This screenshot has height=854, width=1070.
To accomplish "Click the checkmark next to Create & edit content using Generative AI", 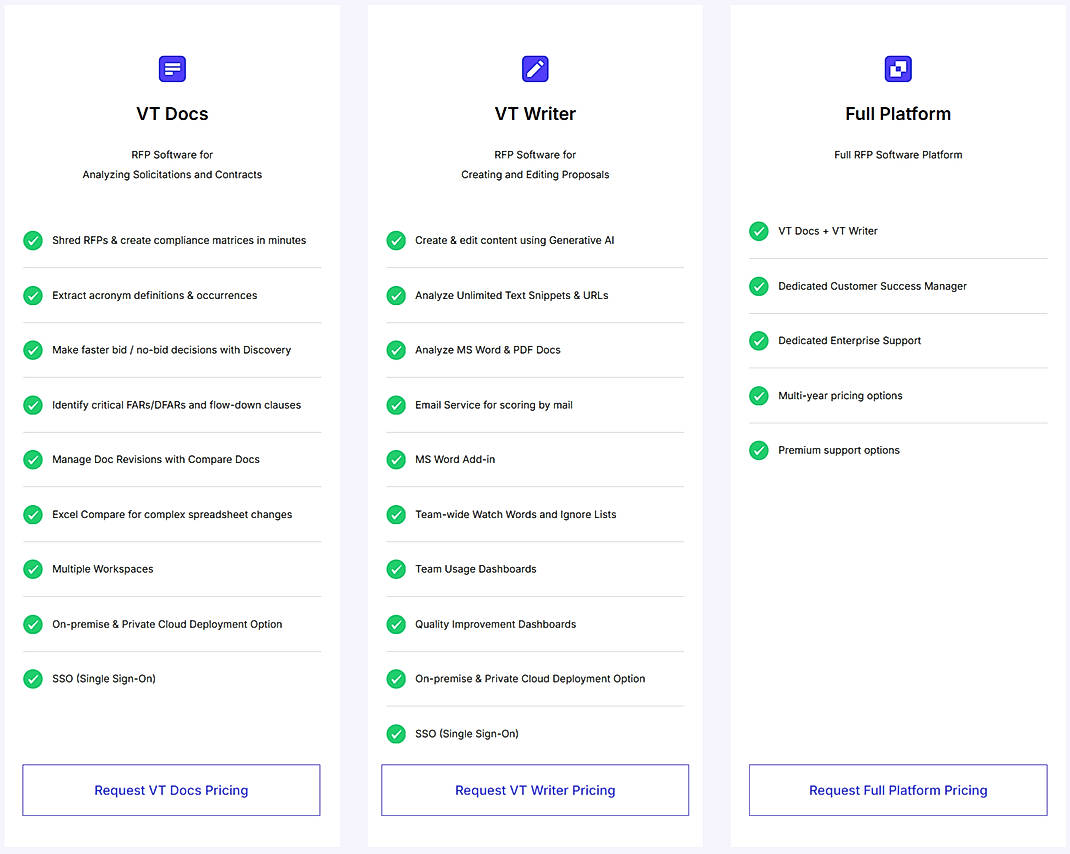I will coord(395,240).
